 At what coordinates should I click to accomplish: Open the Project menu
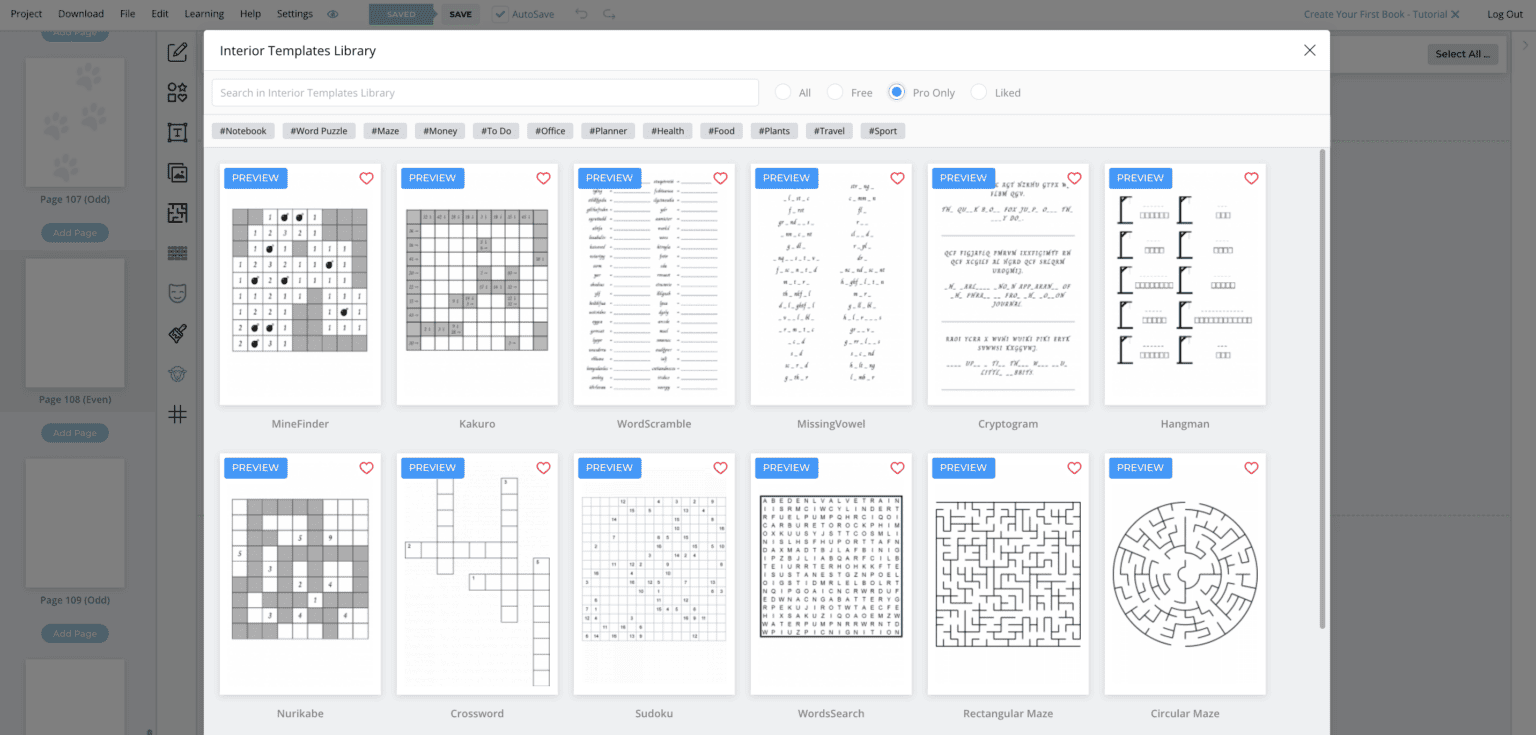coord(26,14)
